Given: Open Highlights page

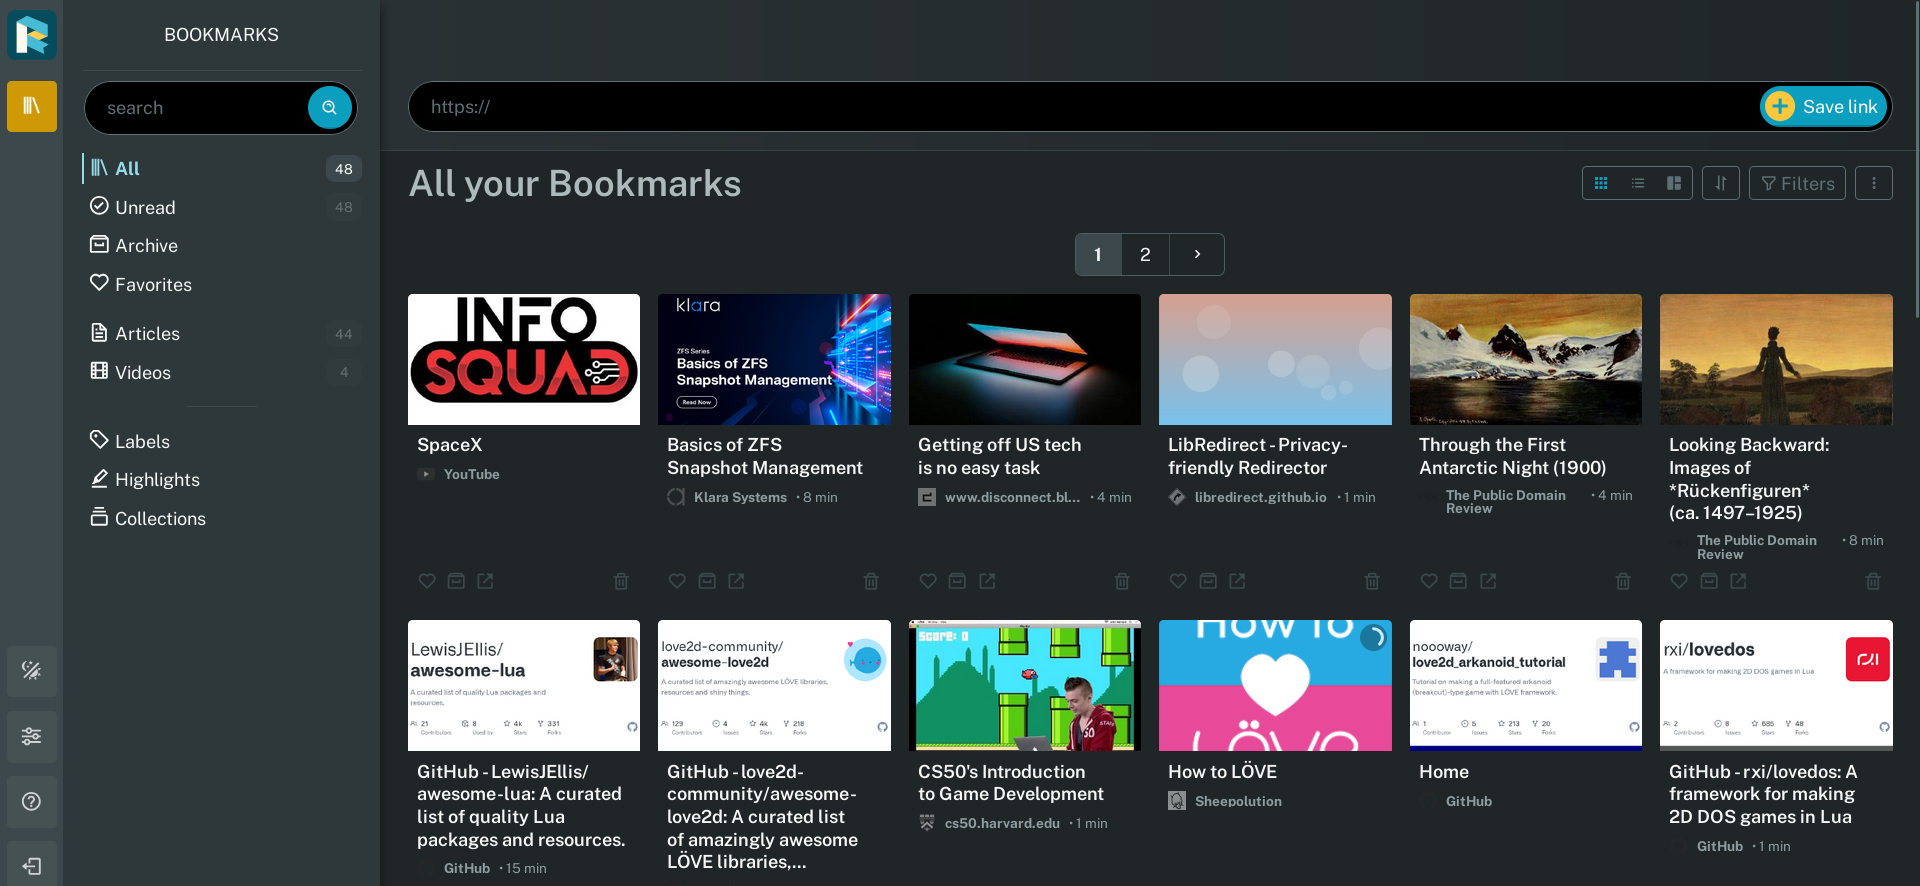Looking at the screenshot, I should click(222, 479).
